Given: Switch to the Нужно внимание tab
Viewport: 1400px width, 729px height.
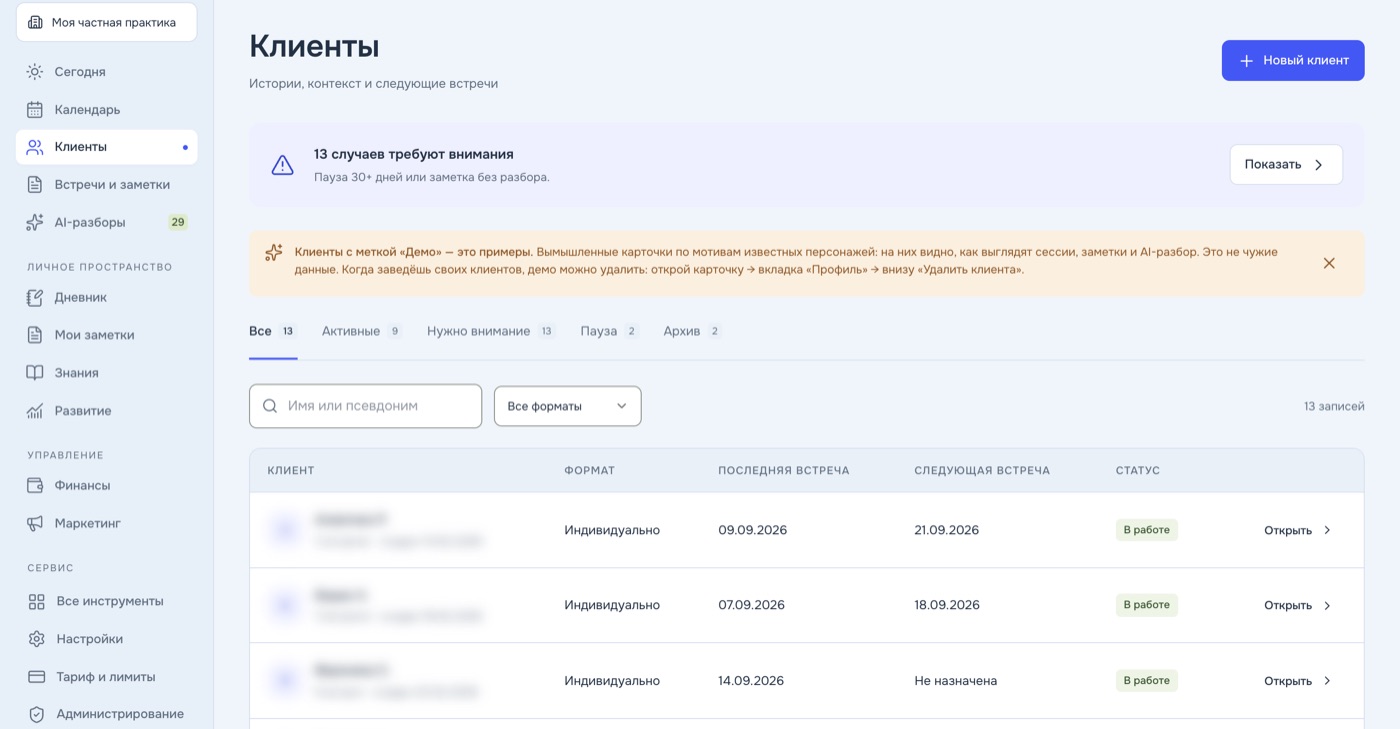Looking at the screenshot, I should (x=491, y=331).
